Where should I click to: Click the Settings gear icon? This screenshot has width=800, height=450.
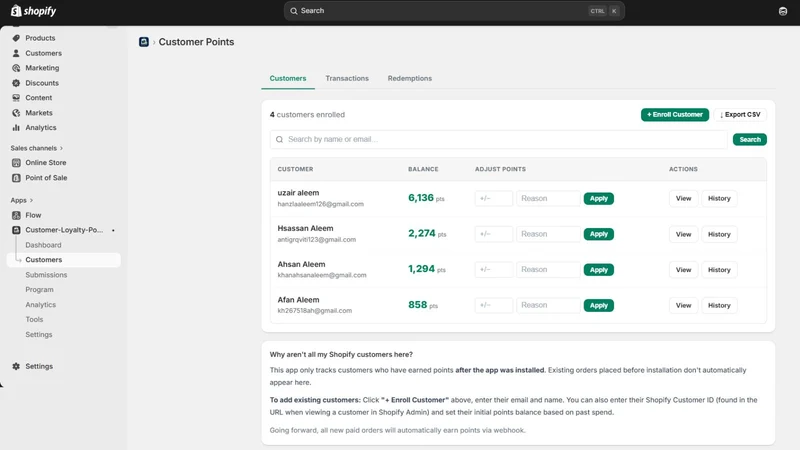[16, 366]
